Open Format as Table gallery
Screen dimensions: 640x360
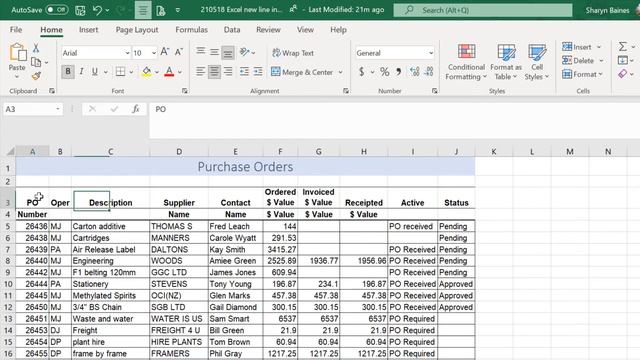506,62
